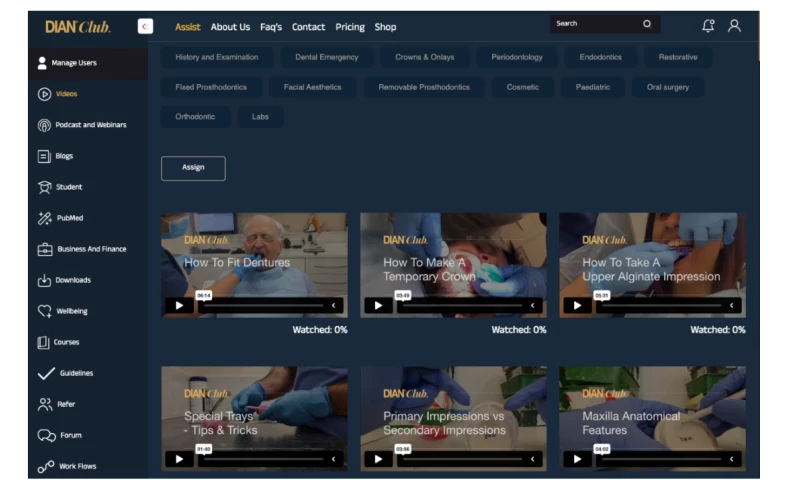Seek in Upper Alginate Impression progress bar
800x480 pixels.
658,305
